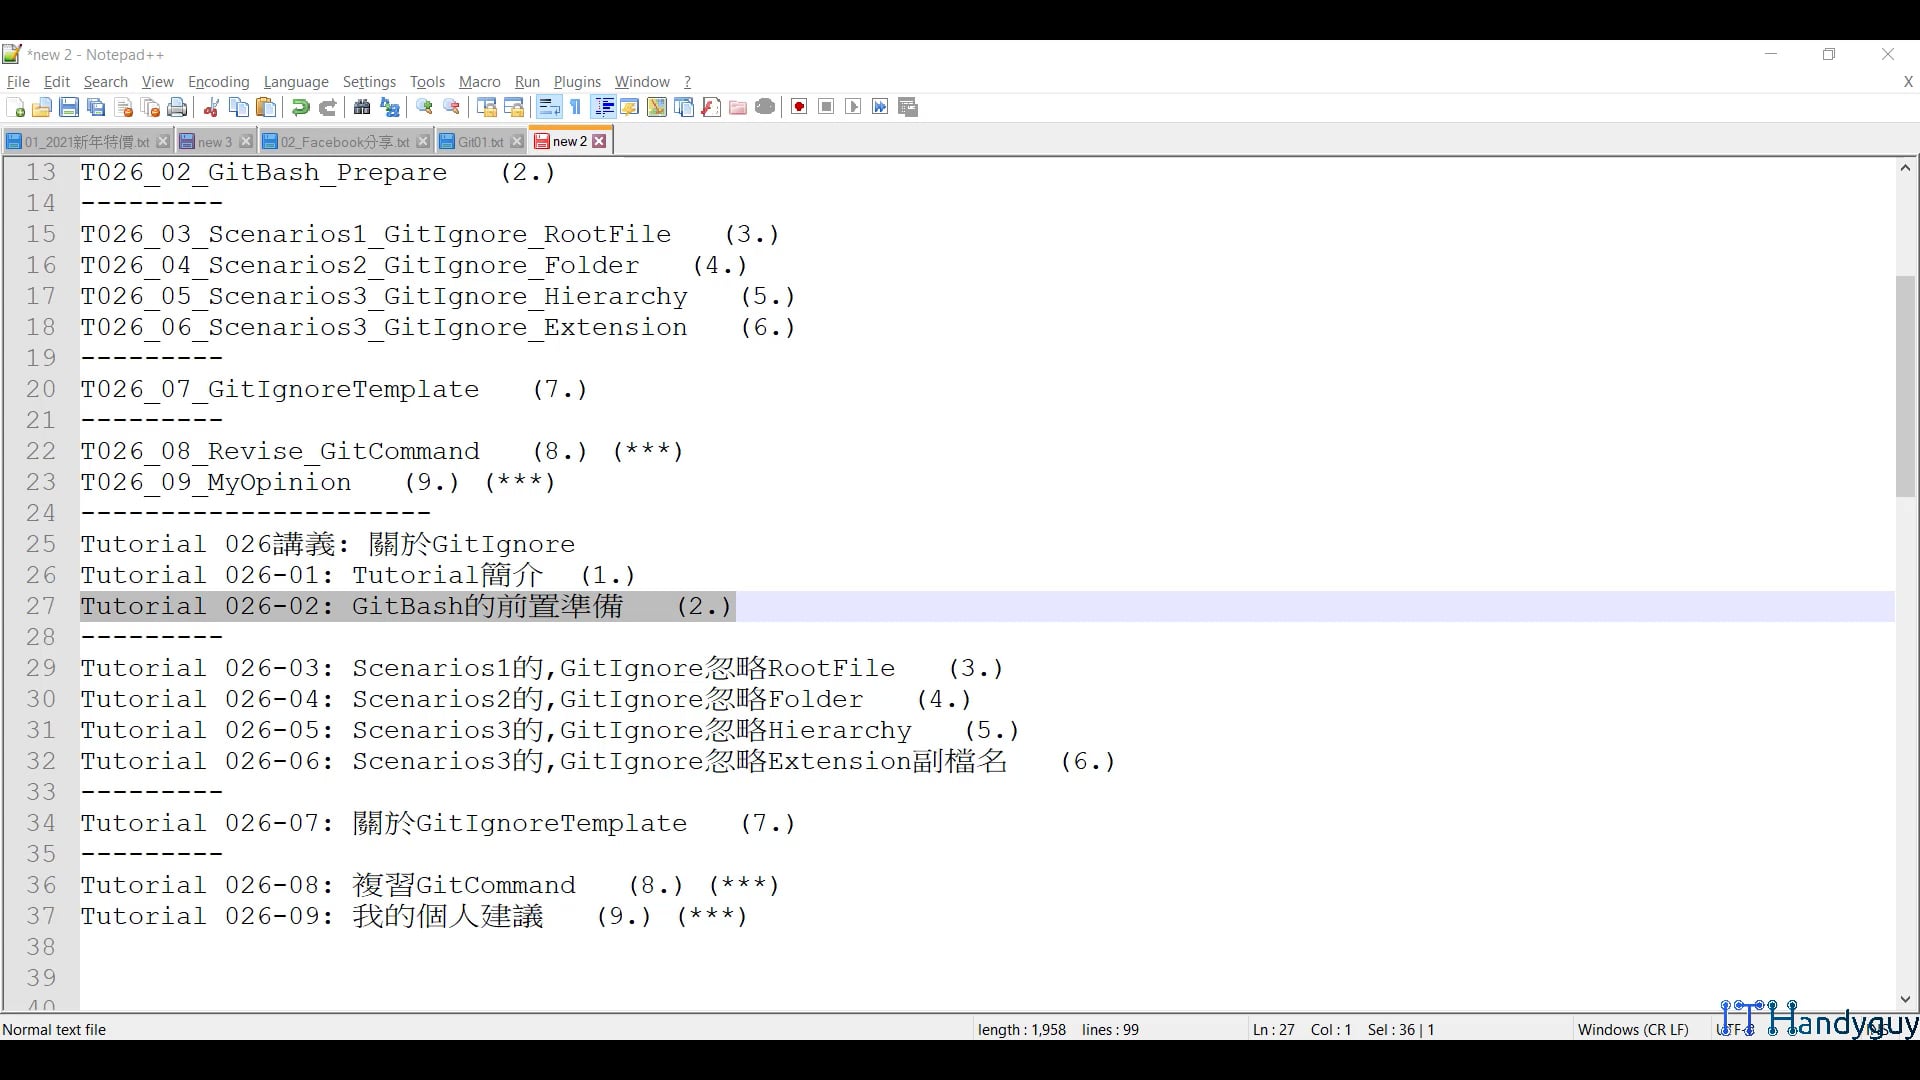Open the Language menu
The image size is (1920, 1080).
click(x=296, y=82)
